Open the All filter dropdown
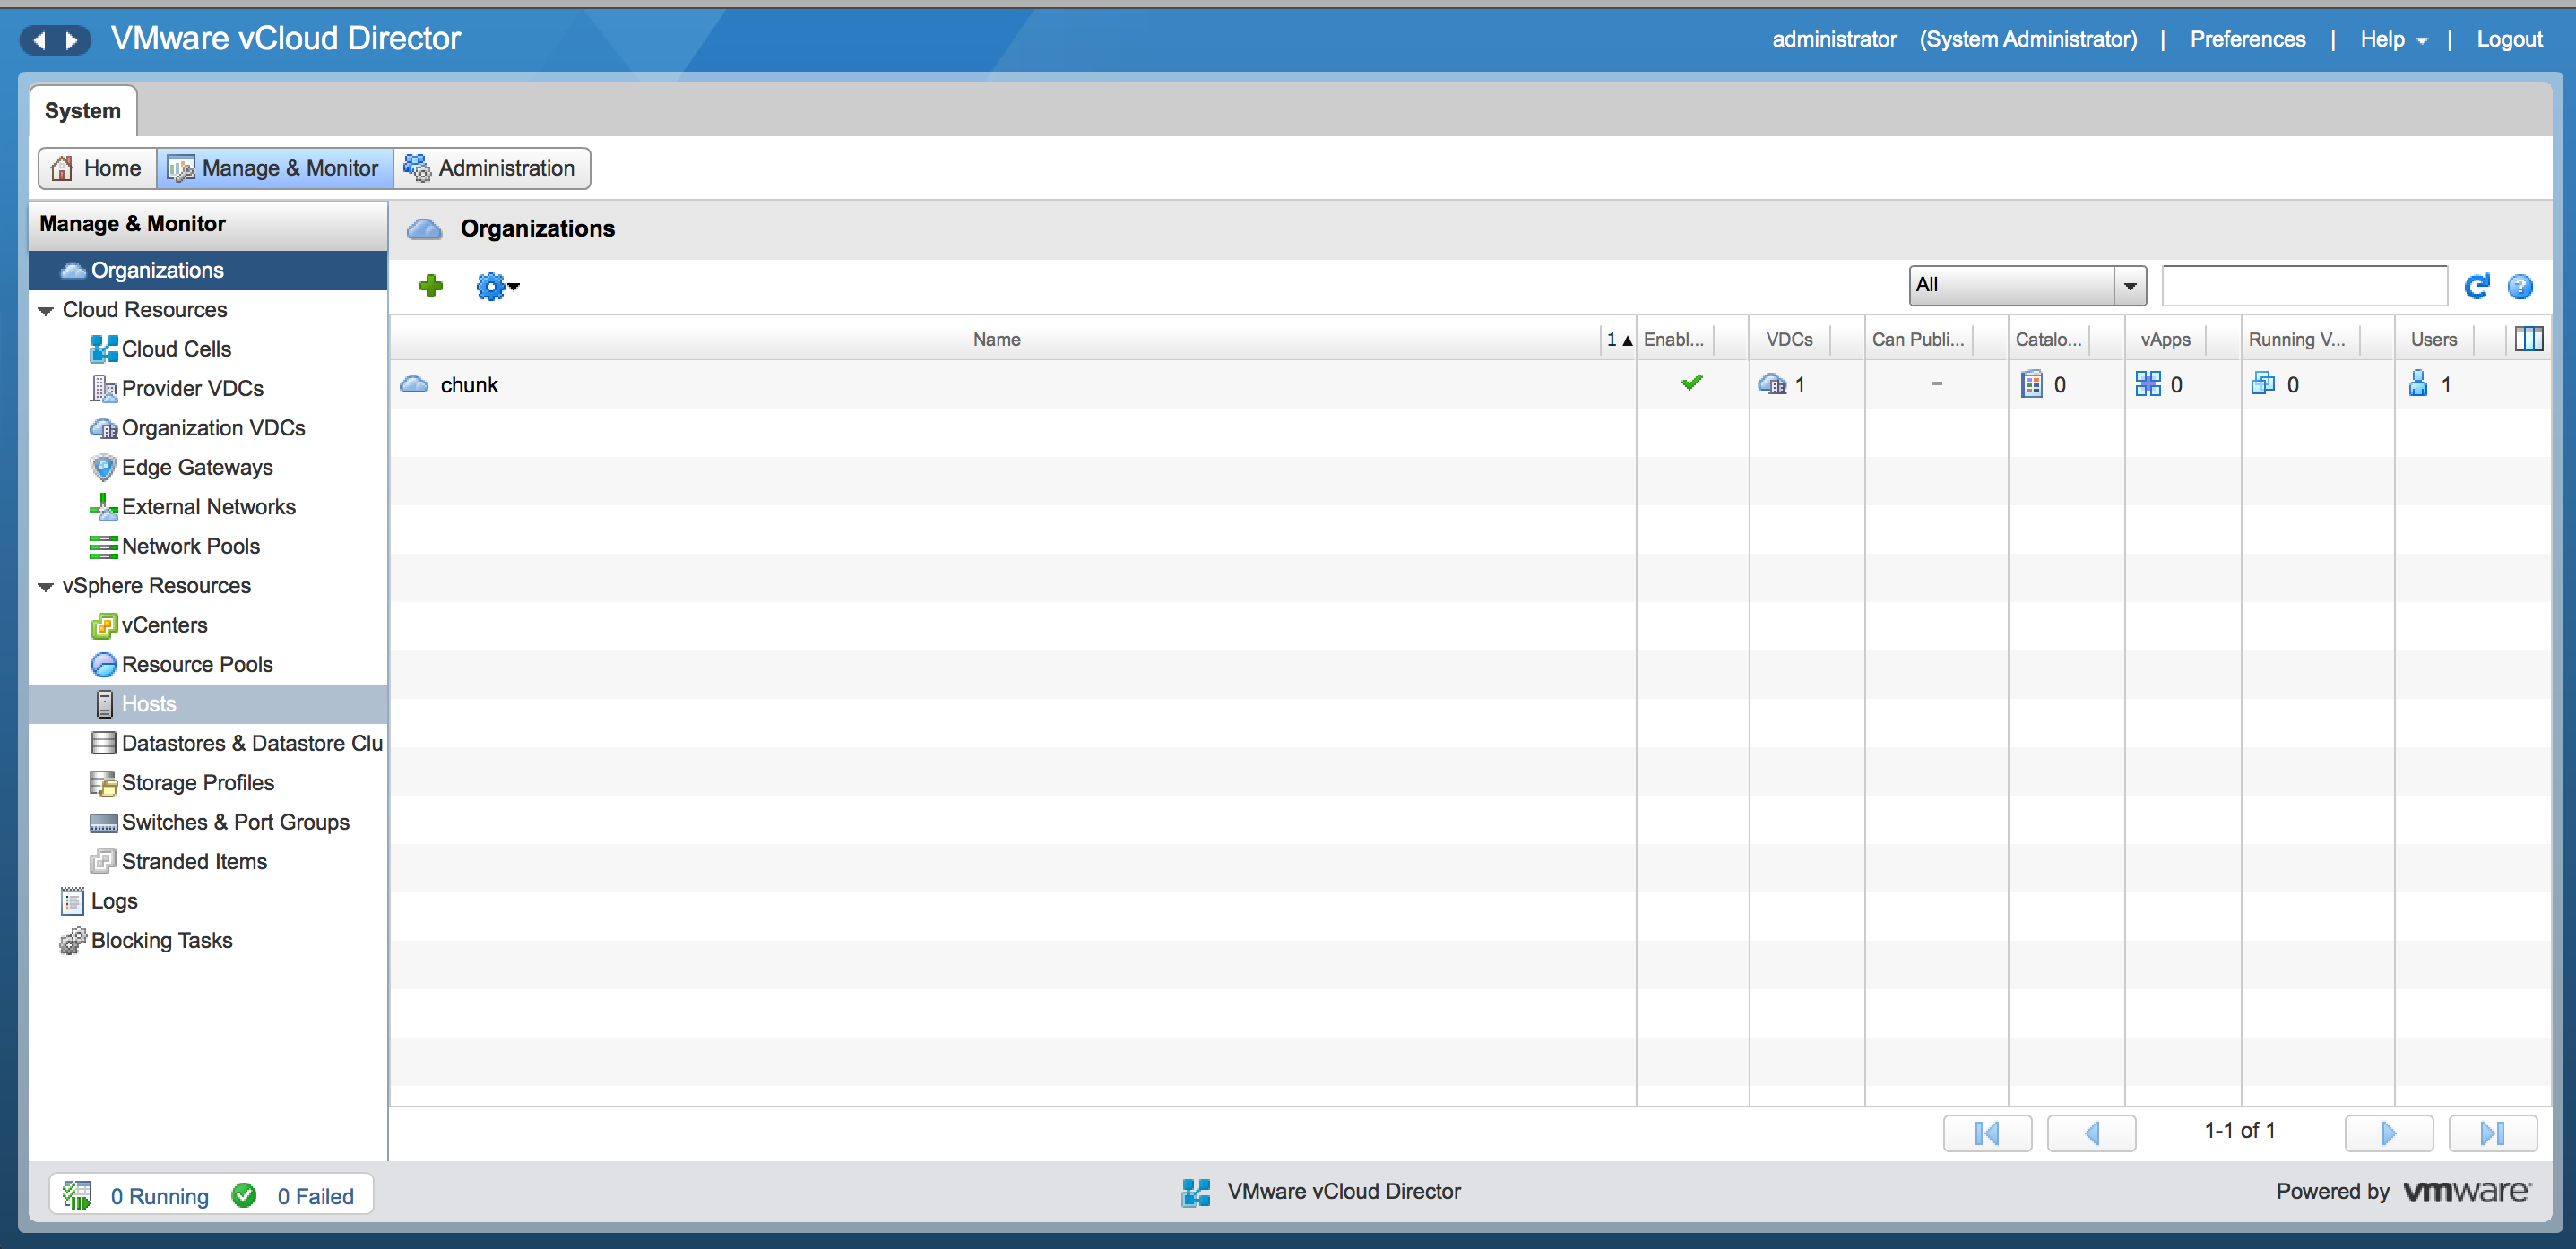 [2028, 286]
